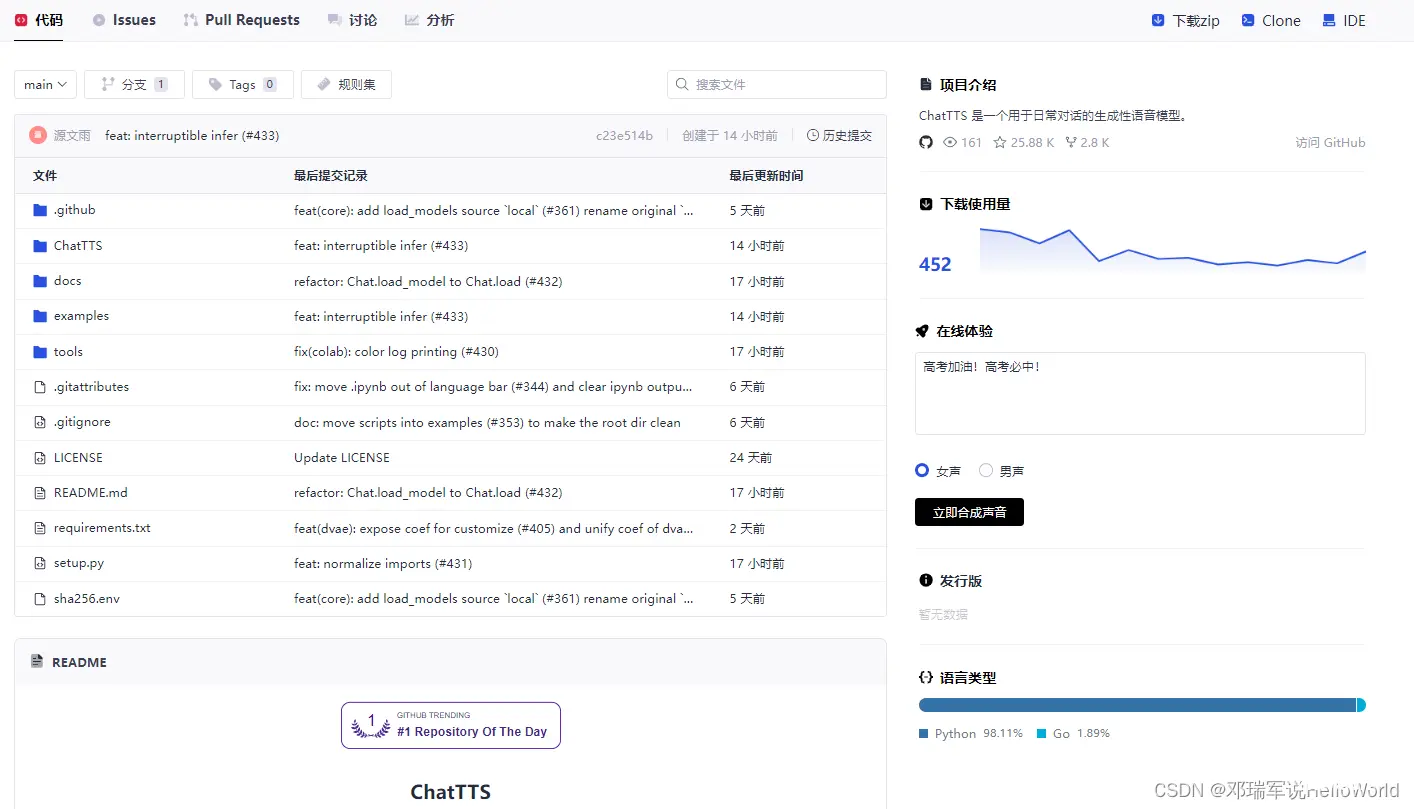Screen dimensions: 1414x809
Task: Click the examples folder icon
Action: pyautogui.click(x=40, y=316)
